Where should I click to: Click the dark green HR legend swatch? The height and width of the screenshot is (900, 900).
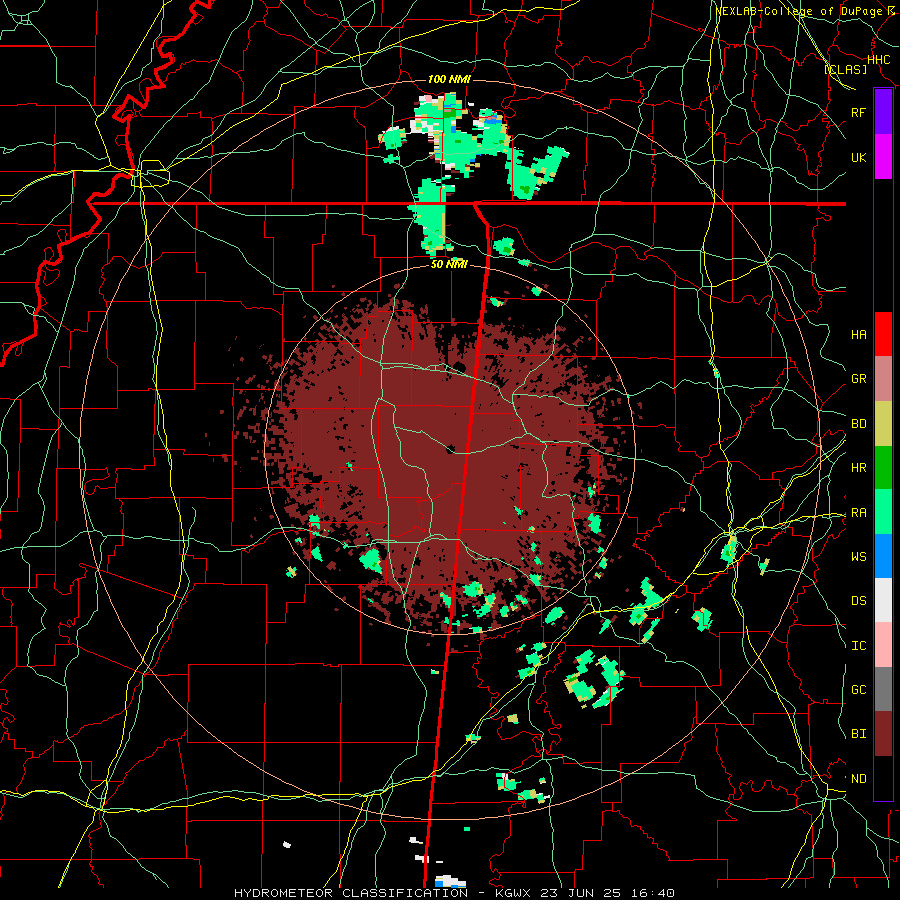pyautogui.click(x=883, y=468)
